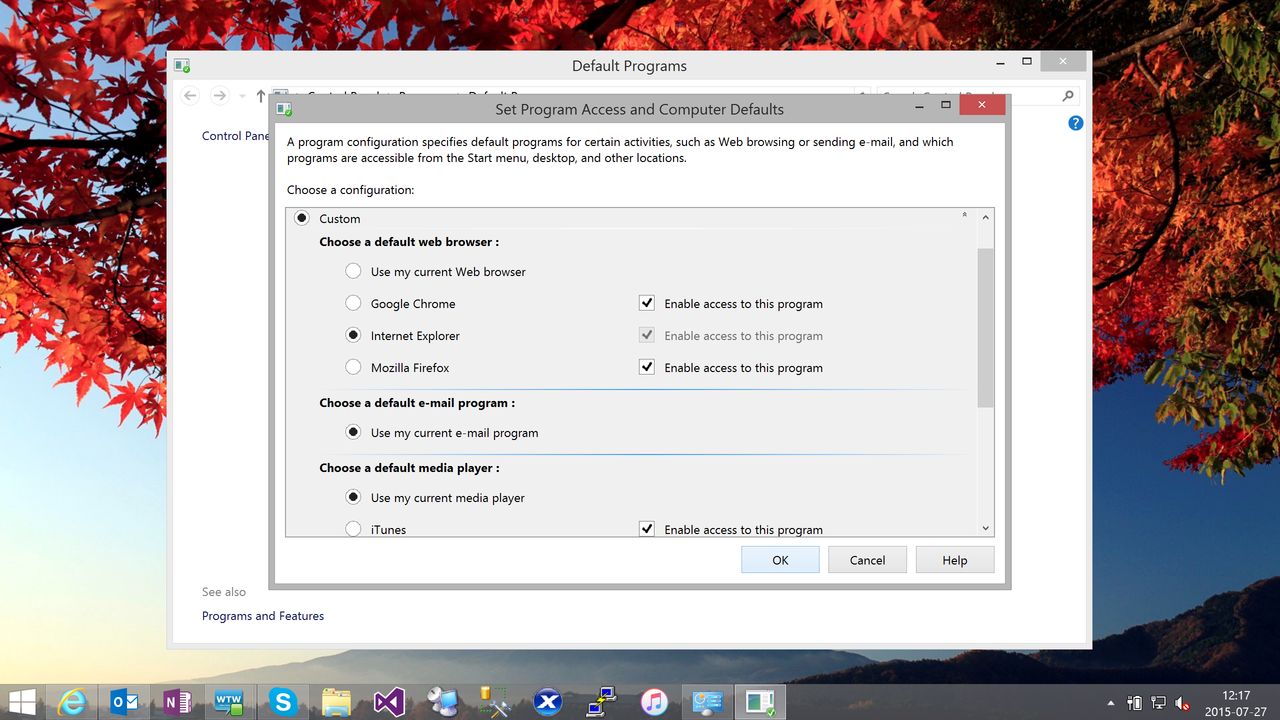Open File Explorer from the taskbar
This screenshot has width=1280, height=720.
click(335, 702)
